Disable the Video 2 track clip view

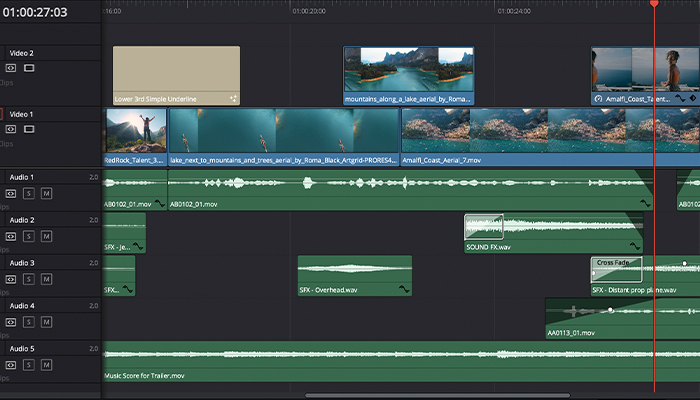click(x=29, y=68)
